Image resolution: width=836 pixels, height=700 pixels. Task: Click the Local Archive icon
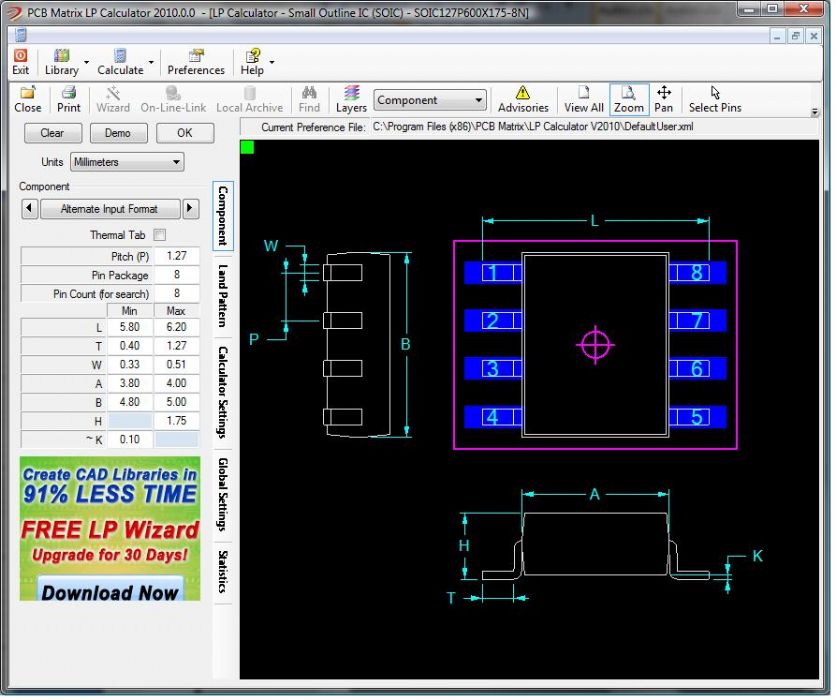coord(250,93)
